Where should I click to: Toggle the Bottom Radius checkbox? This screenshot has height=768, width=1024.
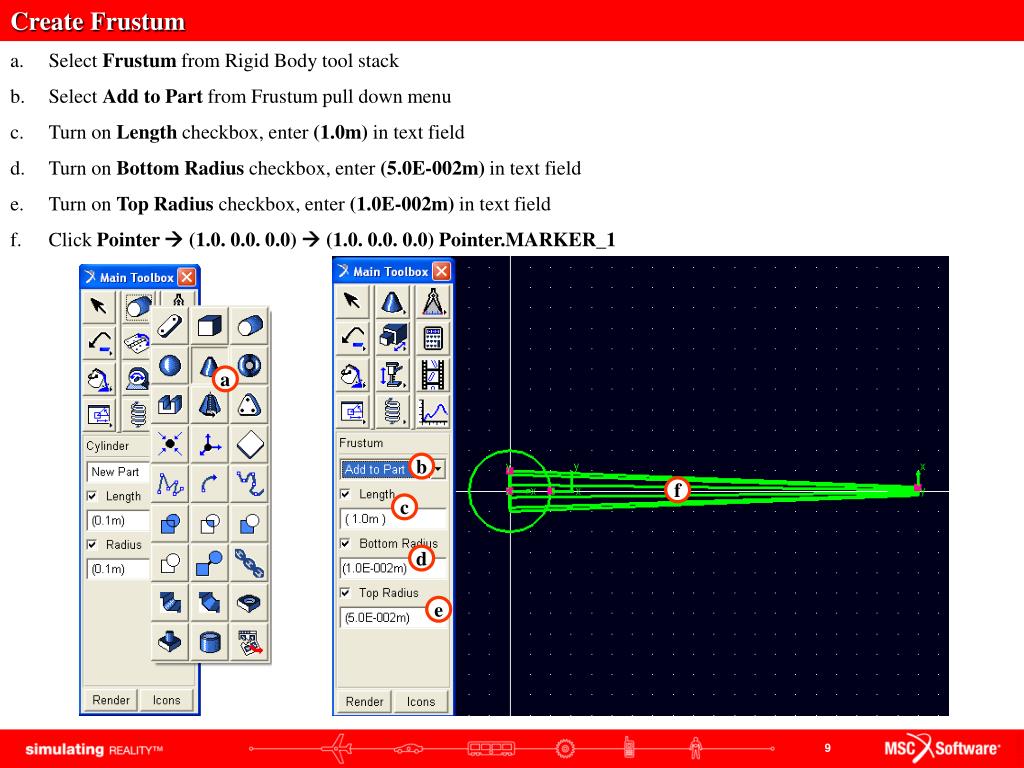pos(345,543)
